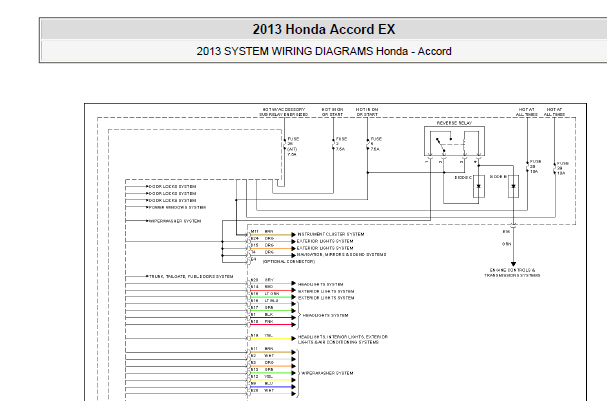The height and width of the screenshot is (401, 607).
Task: Click the INSTRUMENT CLUSTER SYSTEM label
Action: click(x=331, y=234)
